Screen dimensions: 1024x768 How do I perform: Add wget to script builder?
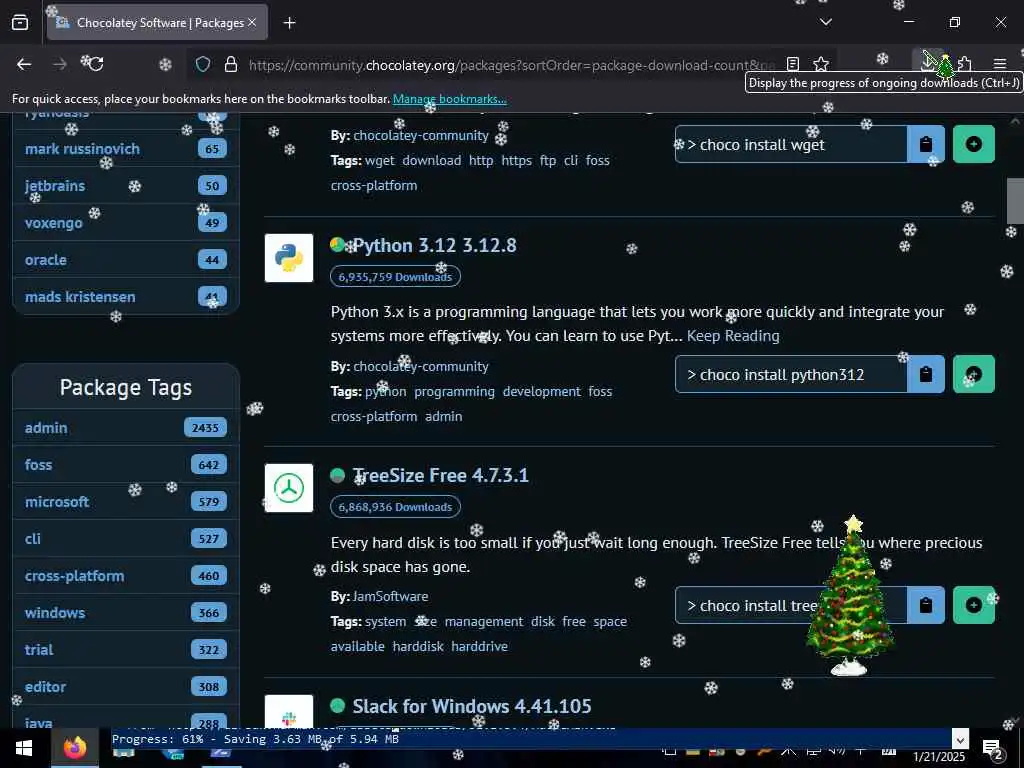pyautogui.click(x=974, y=144)
